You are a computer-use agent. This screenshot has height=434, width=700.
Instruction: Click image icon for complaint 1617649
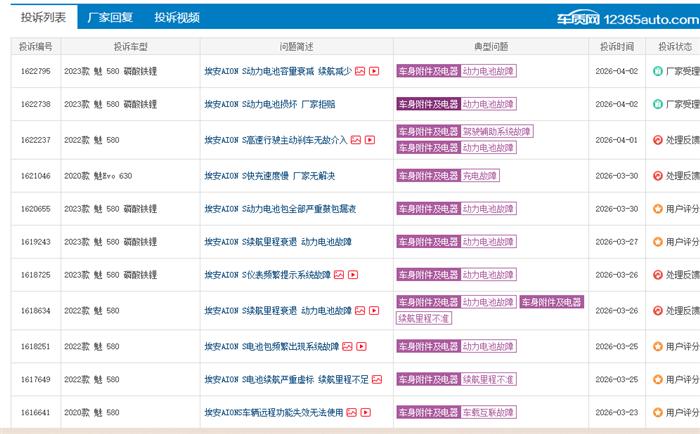click(x=378, y=379)
